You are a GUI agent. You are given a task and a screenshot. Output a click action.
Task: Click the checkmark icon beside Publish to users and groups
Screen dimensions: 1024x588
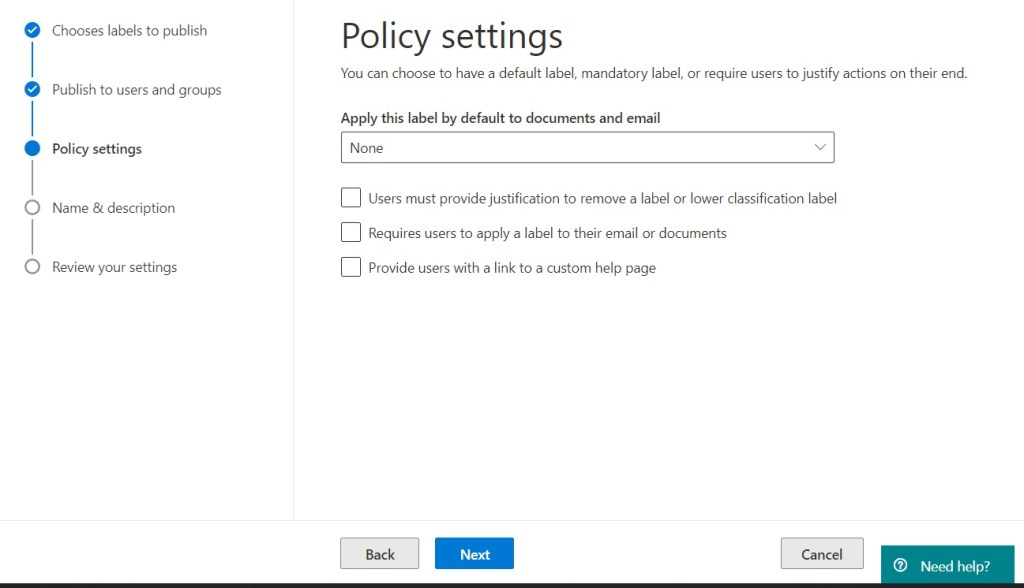(x=32, y=90)
